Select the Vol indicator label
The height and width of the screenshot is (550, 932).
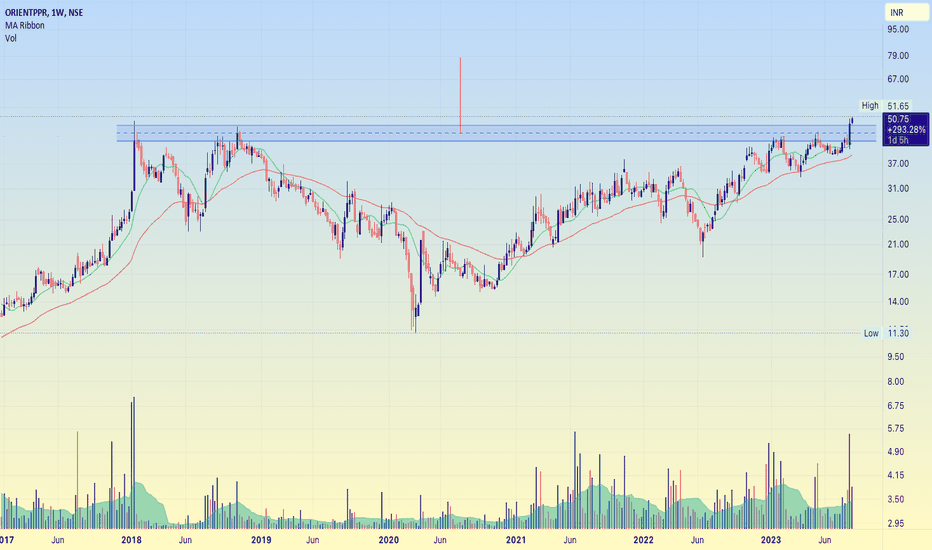[11, 39]
